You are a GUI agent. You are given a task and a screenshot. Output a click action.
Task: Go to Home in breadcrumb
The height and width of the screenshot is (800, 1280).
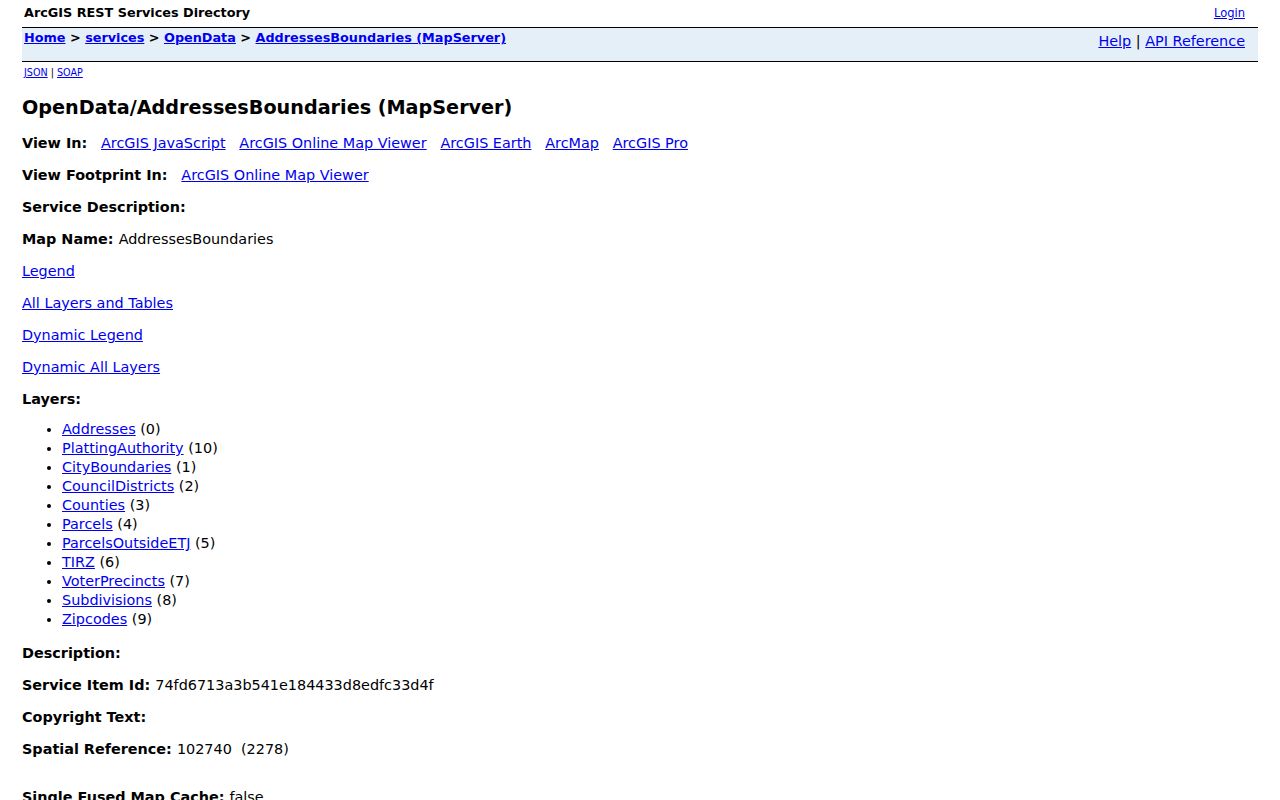[x=45, y=38]
